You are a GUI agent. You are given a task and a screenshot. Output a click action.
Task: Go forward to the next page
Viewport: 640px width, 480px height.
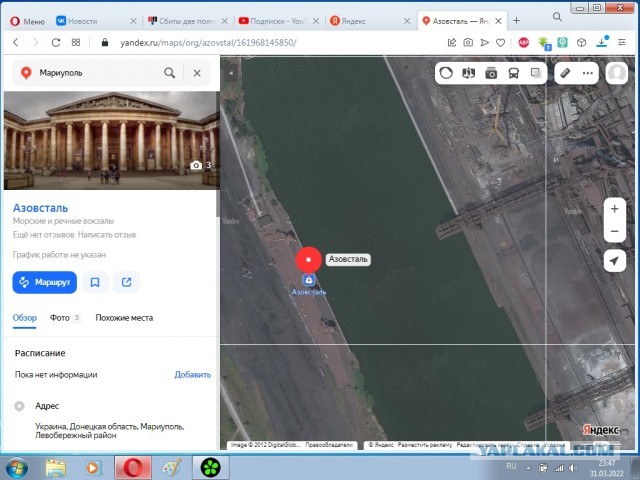click(36, 42)
